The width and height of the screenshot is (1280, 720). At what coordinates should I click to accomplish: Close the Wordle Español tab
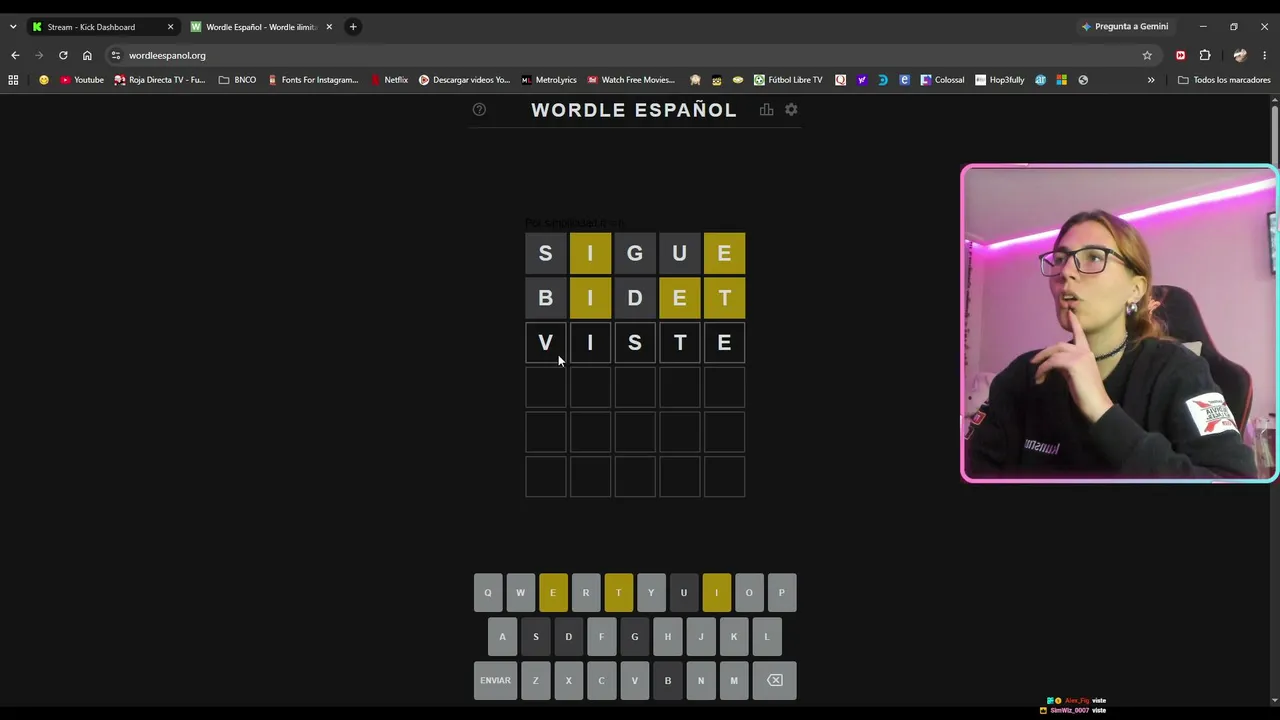tap(329, 27)
